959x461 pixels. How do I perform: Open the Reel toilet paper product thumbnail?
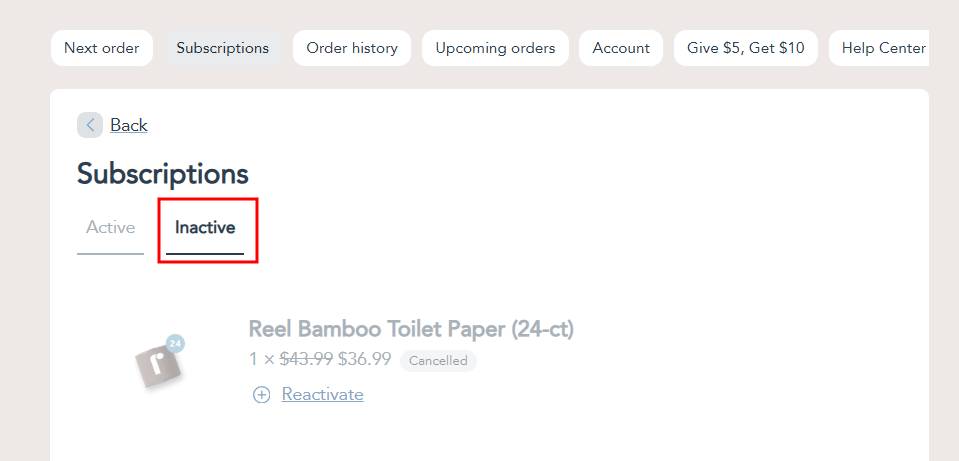tap(159, 363)
